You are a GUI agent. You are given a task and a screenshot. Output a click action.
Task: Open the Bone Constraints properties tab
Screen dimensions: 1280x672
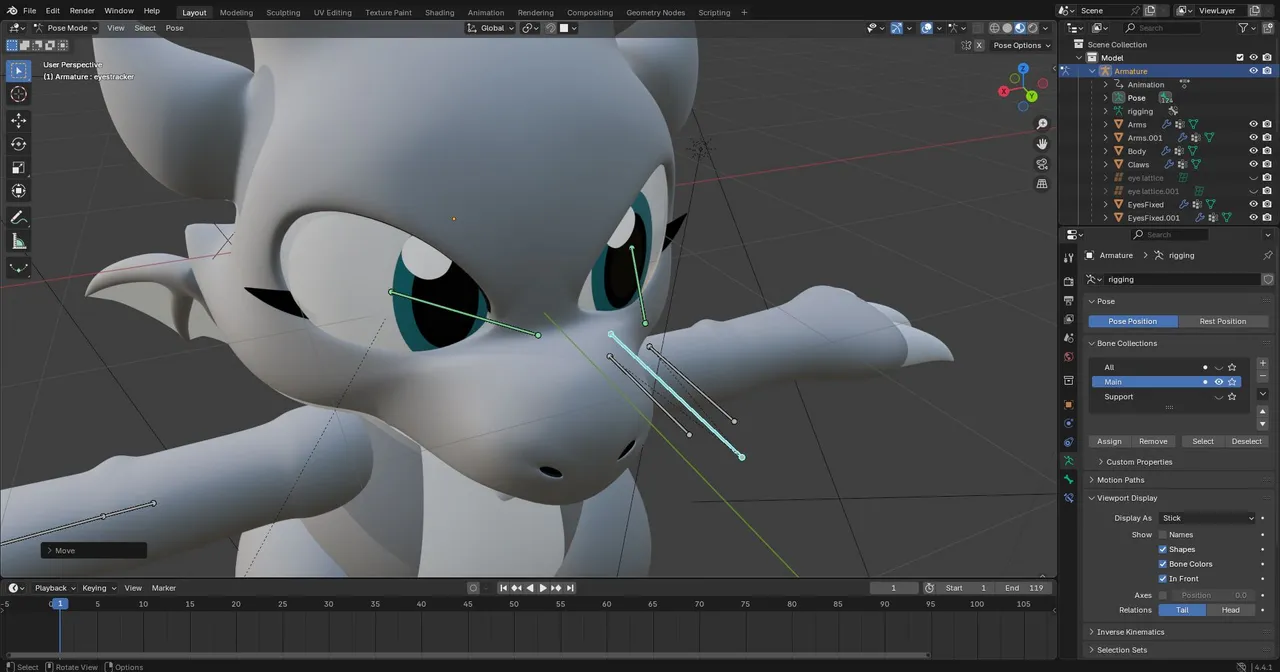coord(1068,497)
